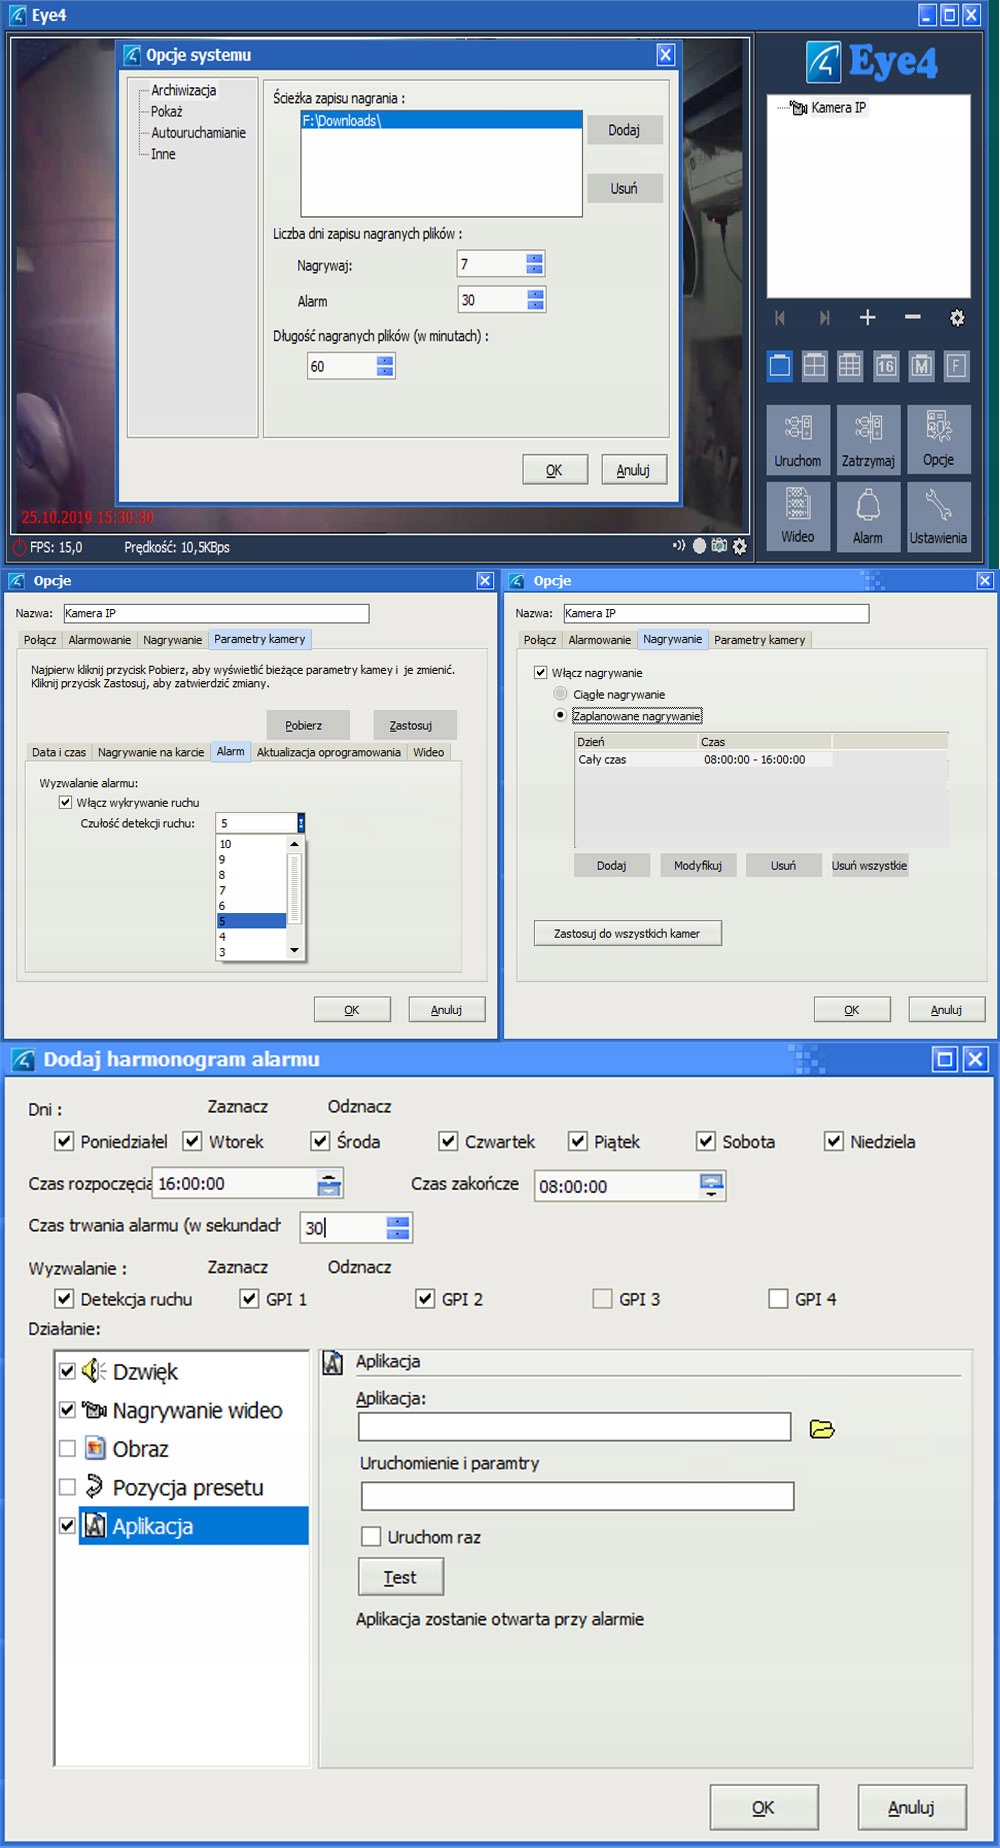Remove camera with minus icon

tap(912, 318)
